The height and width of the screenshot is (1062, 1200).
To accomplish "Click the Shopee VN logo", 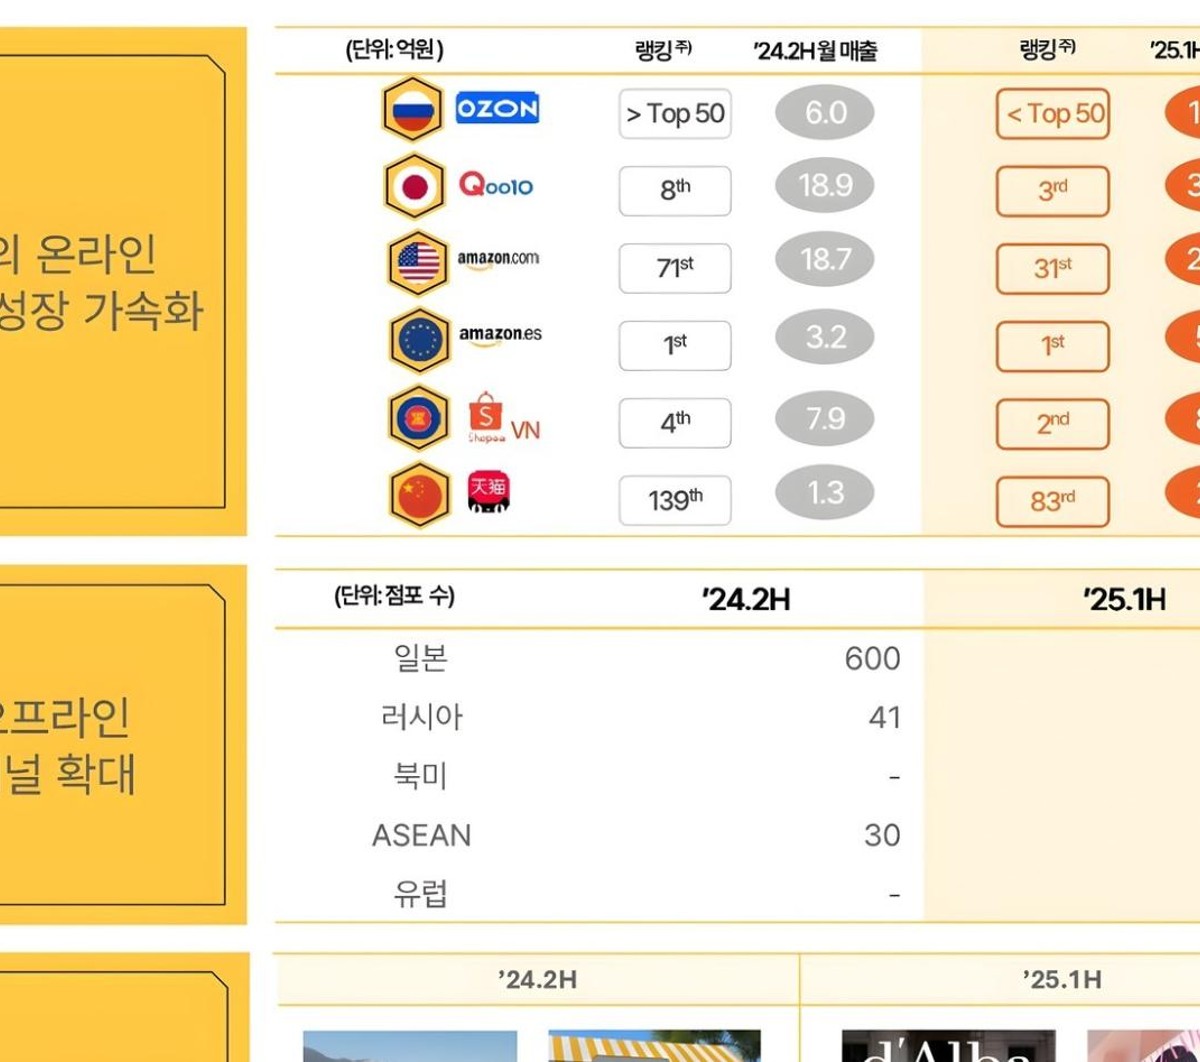I will tap(503, 418).
